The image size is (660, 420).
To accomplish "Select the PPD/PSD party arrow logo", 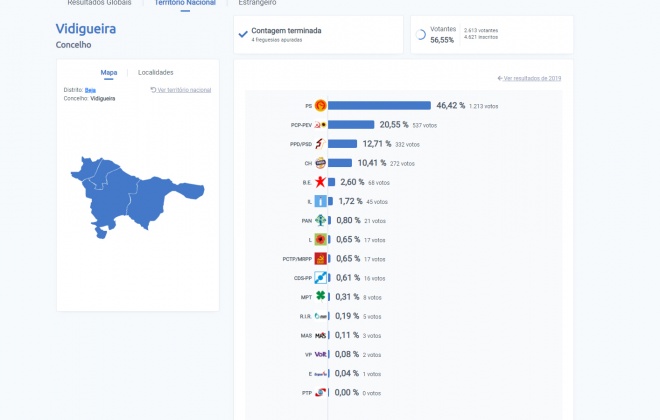I will [x=320, y=144].
